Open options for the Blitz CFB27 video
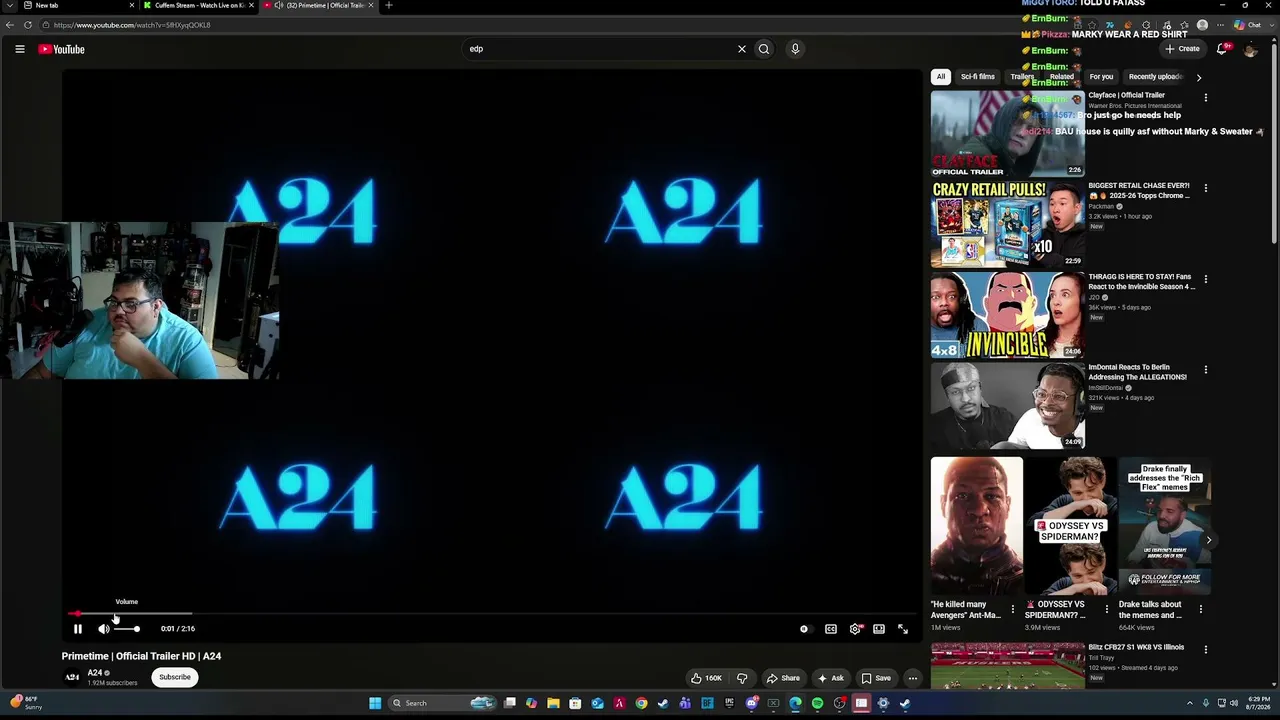Screen dimensions: 1280x720 coord(1205,649)
